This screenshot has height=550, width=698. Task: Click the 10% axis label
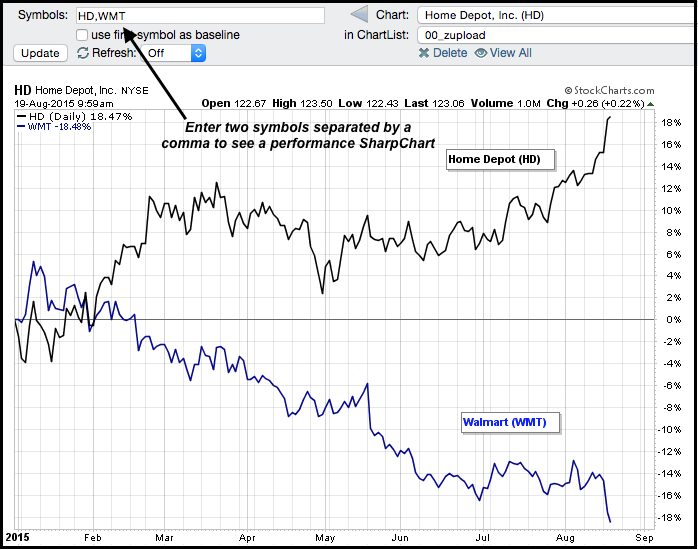pyautogui.click(x=671, y=211)
